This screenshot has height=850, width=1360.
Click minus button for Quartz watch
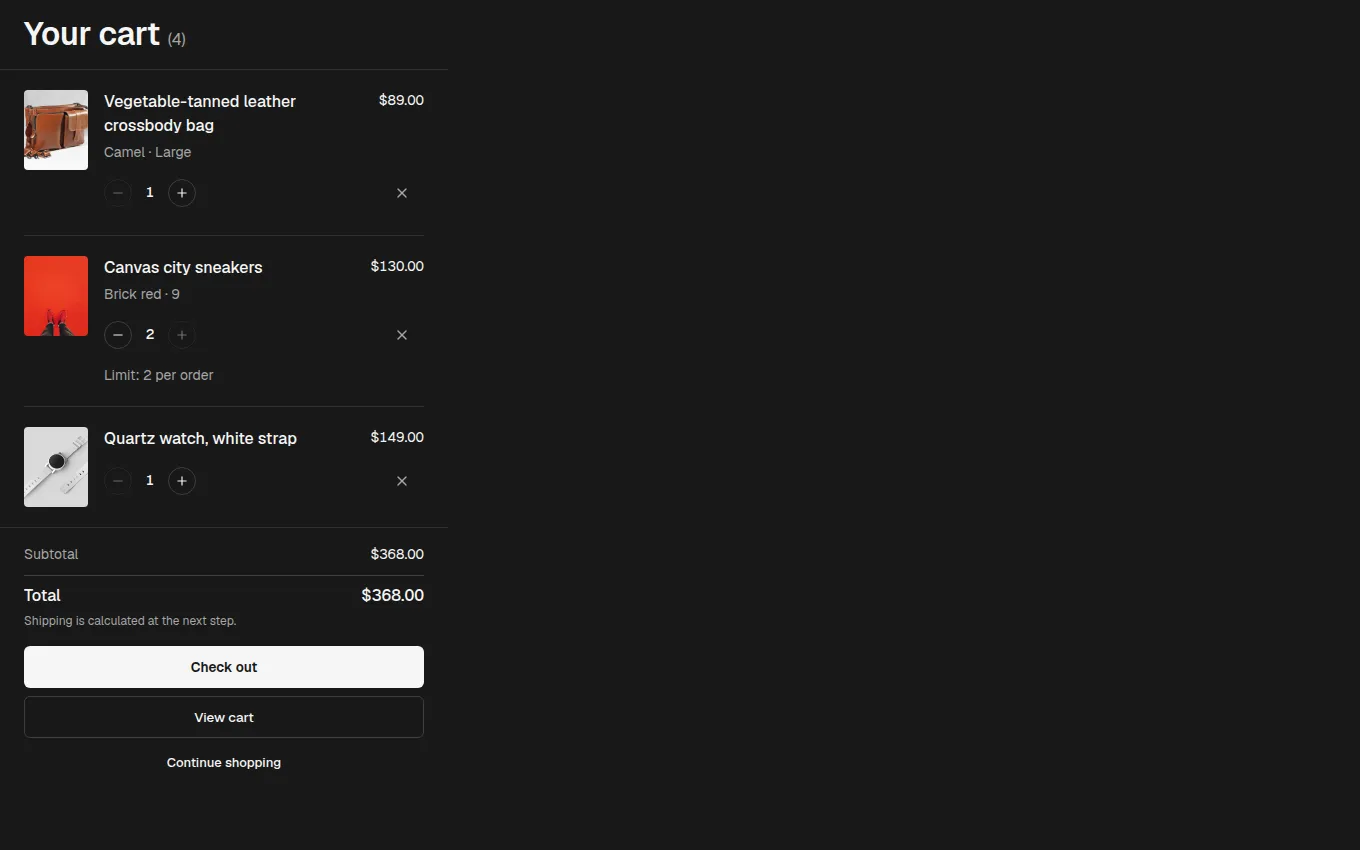pyautogui.click(x=118, y=481)
